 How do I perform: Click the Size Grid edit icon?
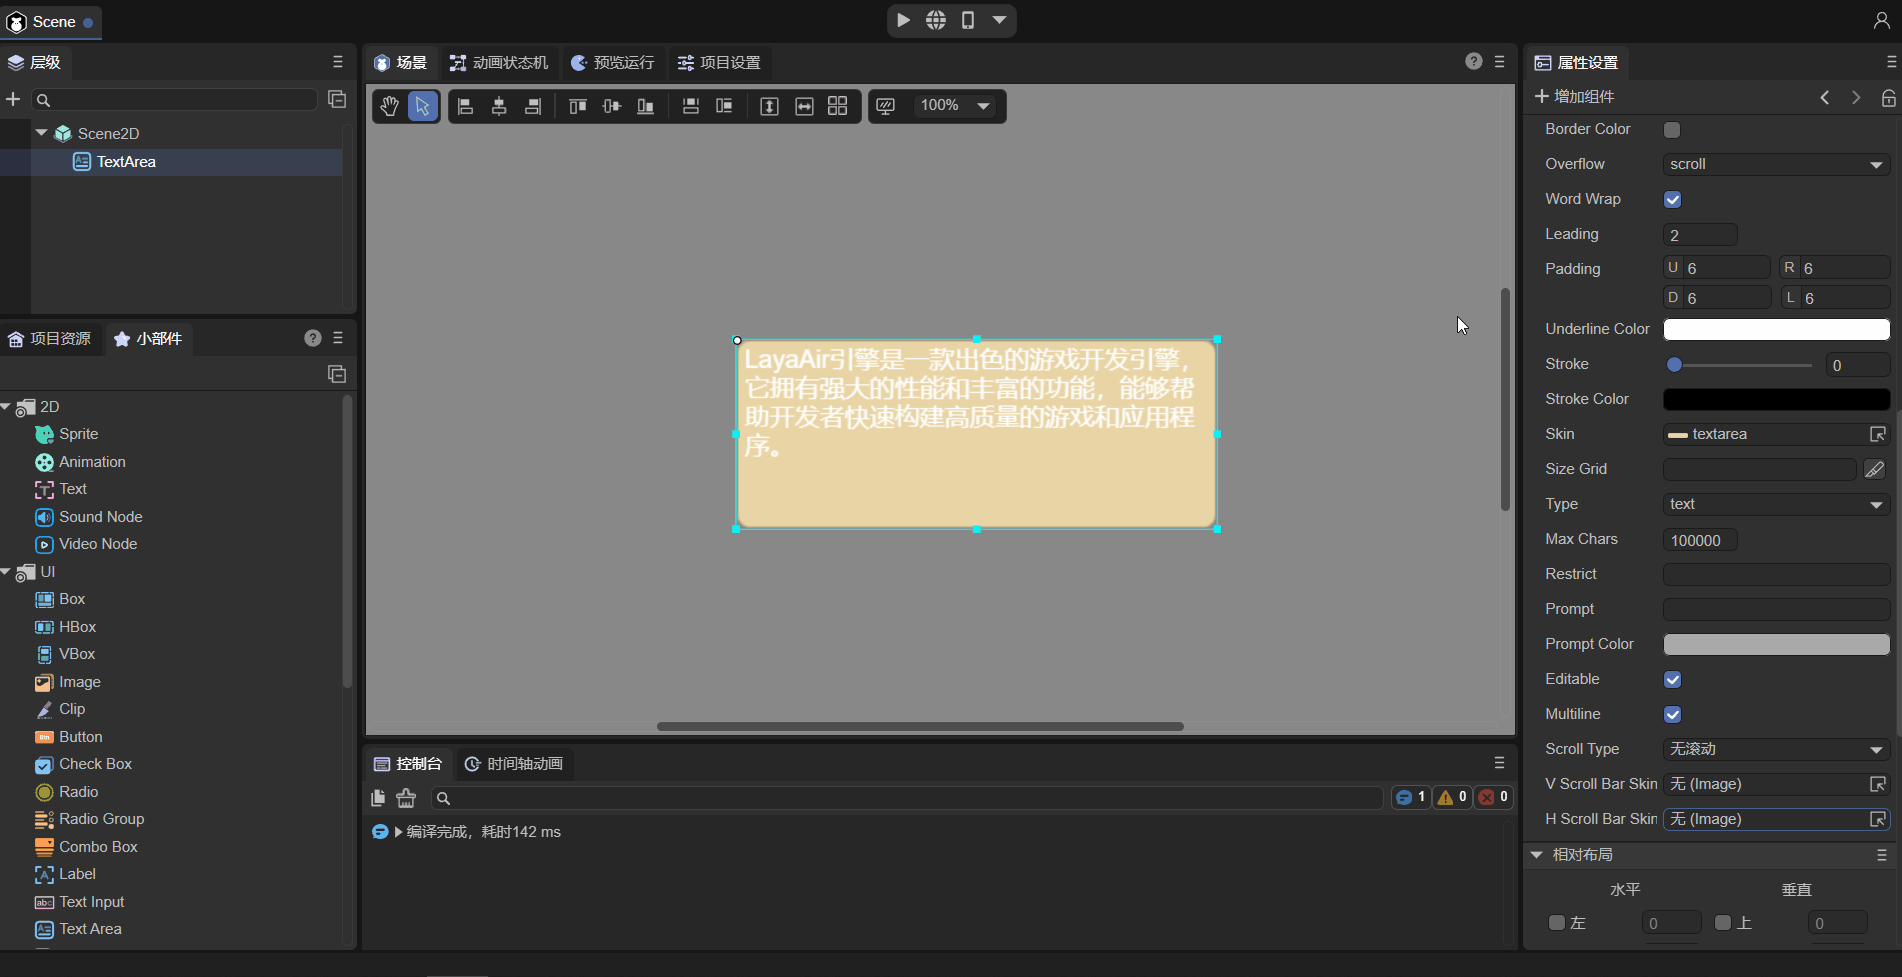coord(1875,469)
